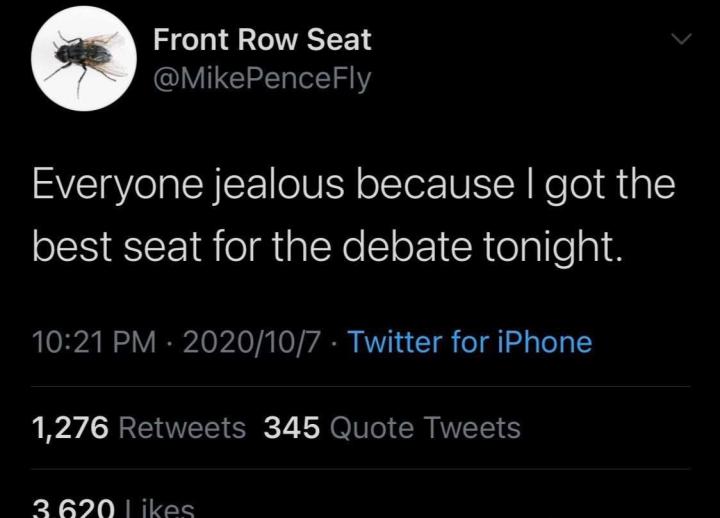View the 1,276 retweets count
Screen dimensions: 720x518
(71, 428)
